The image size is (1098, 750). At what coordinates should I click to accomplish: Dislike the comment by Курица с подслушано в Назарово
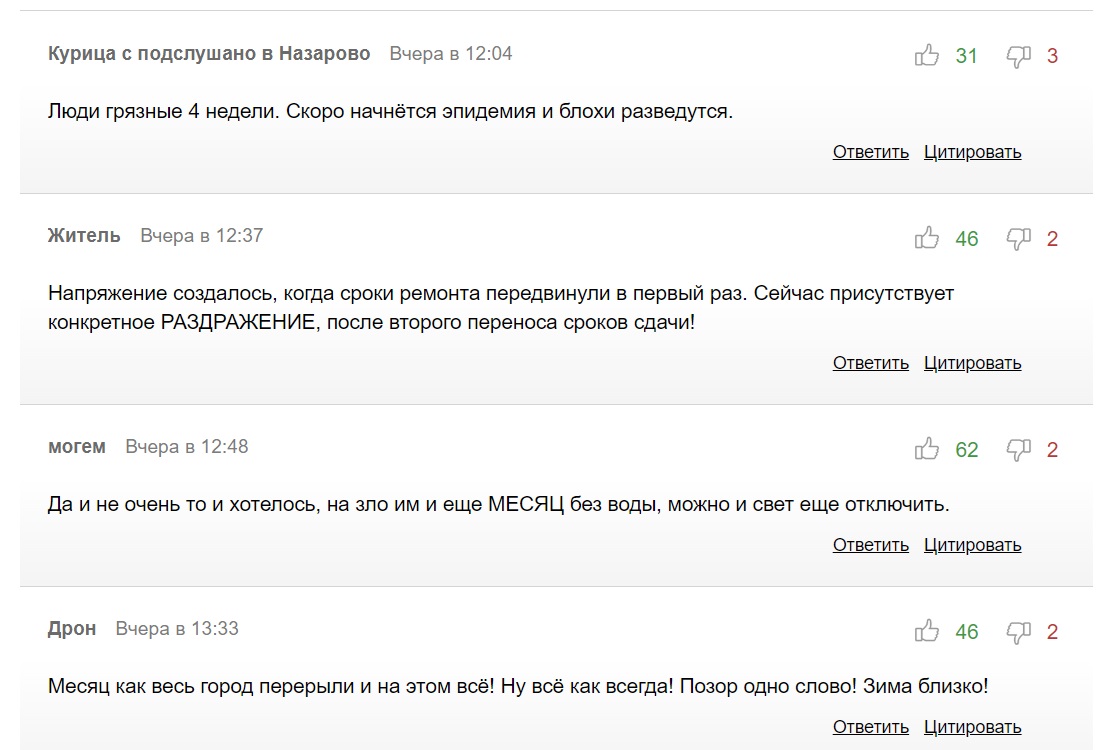(x=1019, y=56)
